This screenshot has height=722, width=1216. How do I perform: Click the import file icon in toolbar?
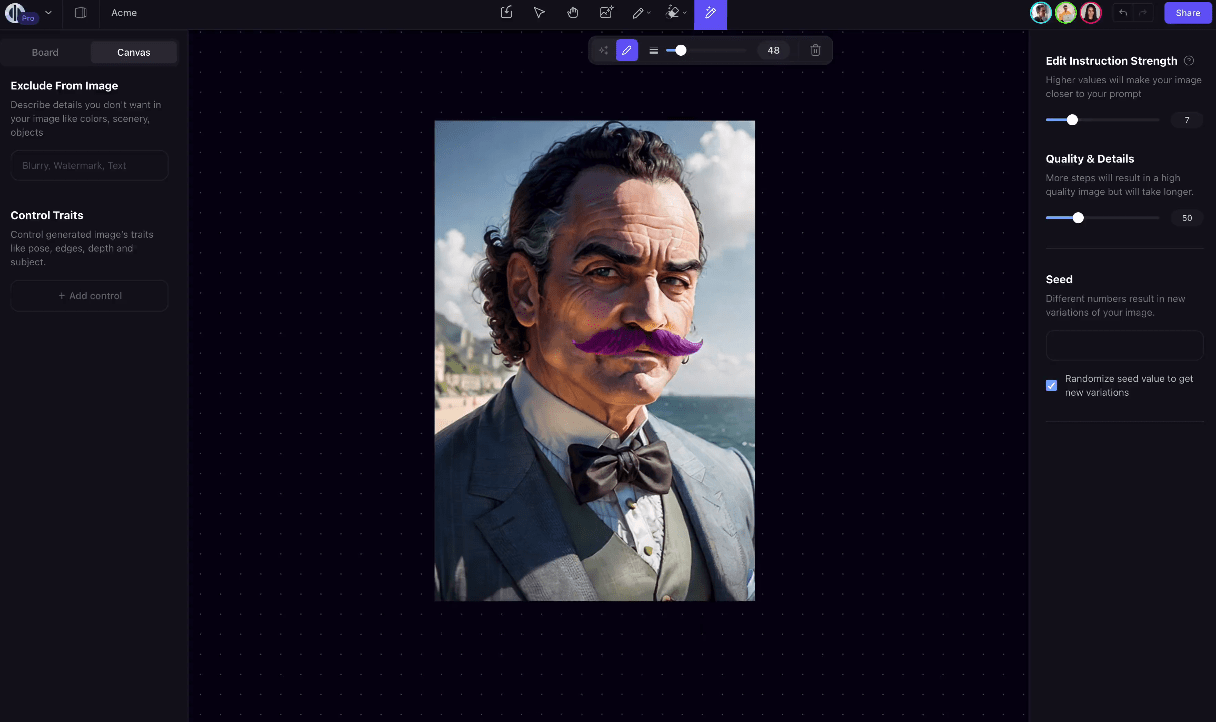(506, 13)
